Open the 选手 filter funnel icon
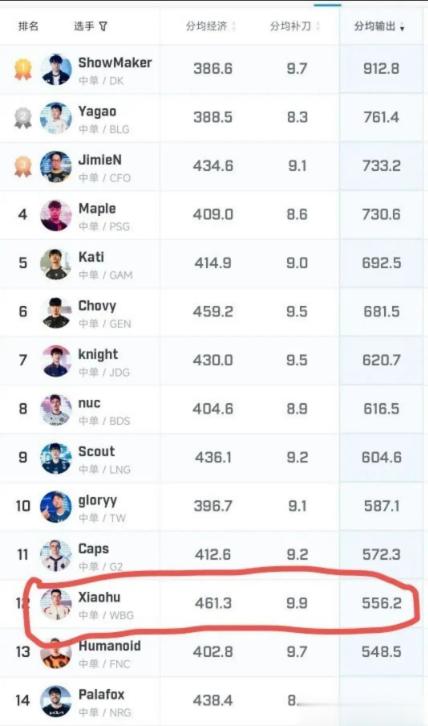This screenshot has height=726, width=428. [x=103, y=26]
